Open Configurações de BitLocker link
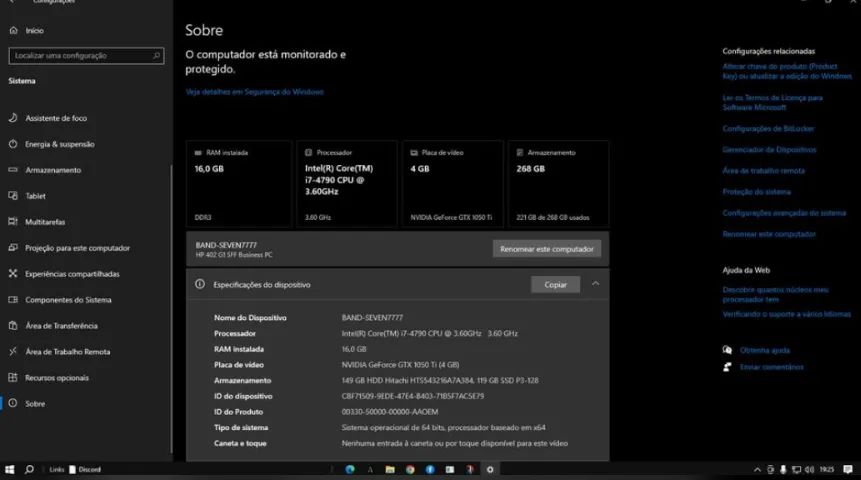The width and height of the screenshot is (861, 480). pos(768,129)
